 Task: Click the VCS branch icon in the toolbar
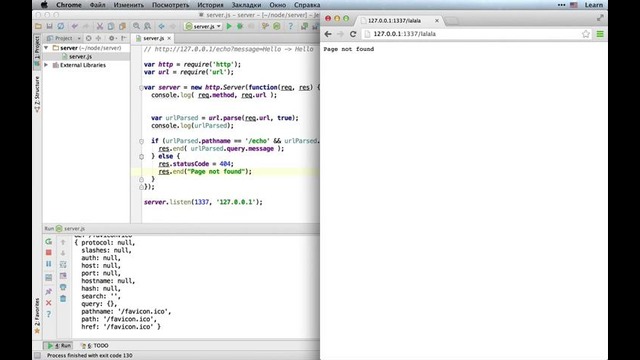coord(265,26)
